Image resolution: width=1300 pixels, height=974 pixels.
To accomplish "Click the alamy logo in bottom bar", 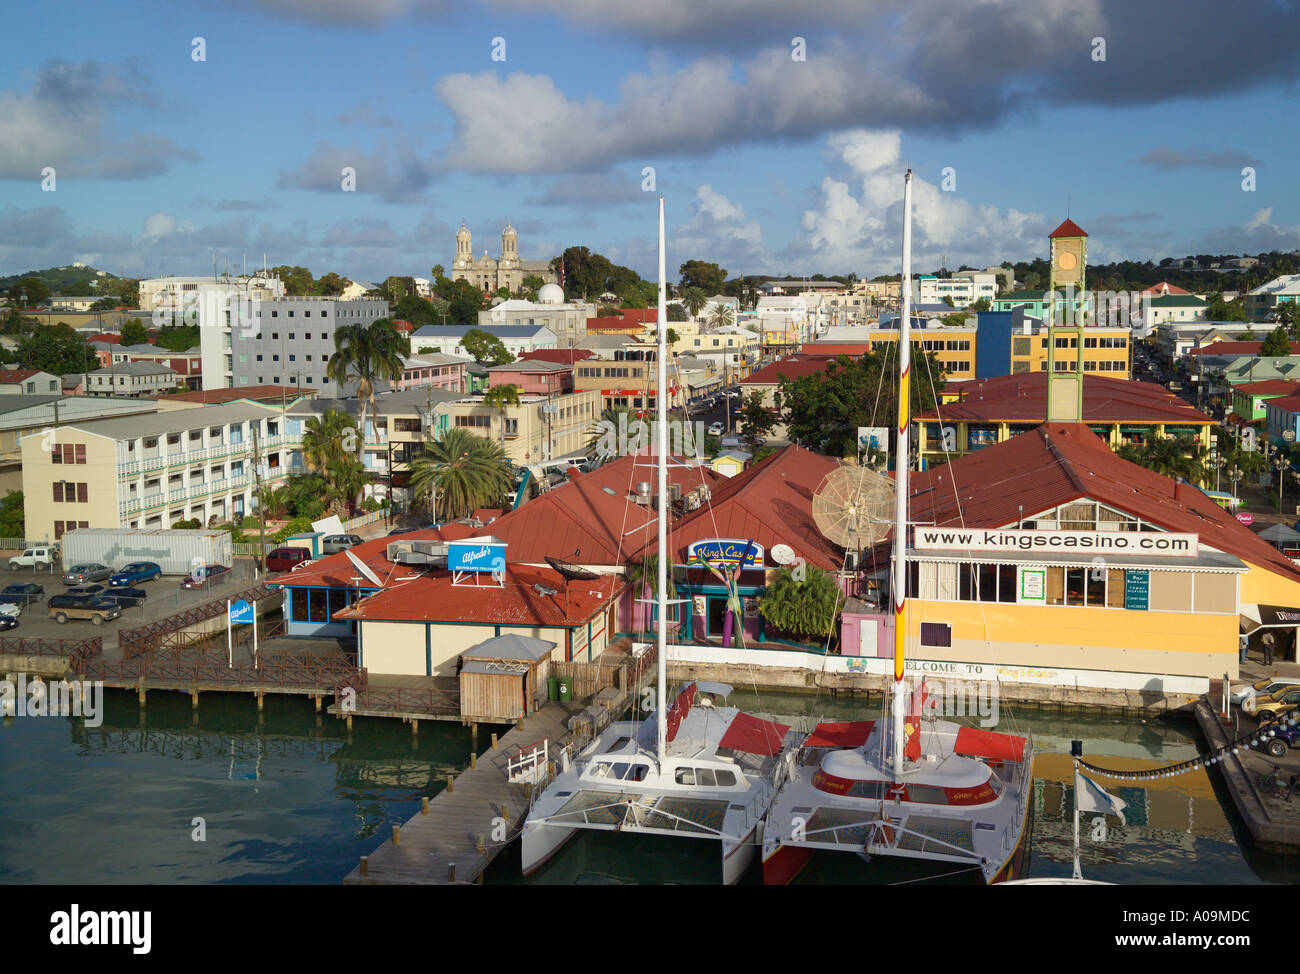I will click(100, 928).
